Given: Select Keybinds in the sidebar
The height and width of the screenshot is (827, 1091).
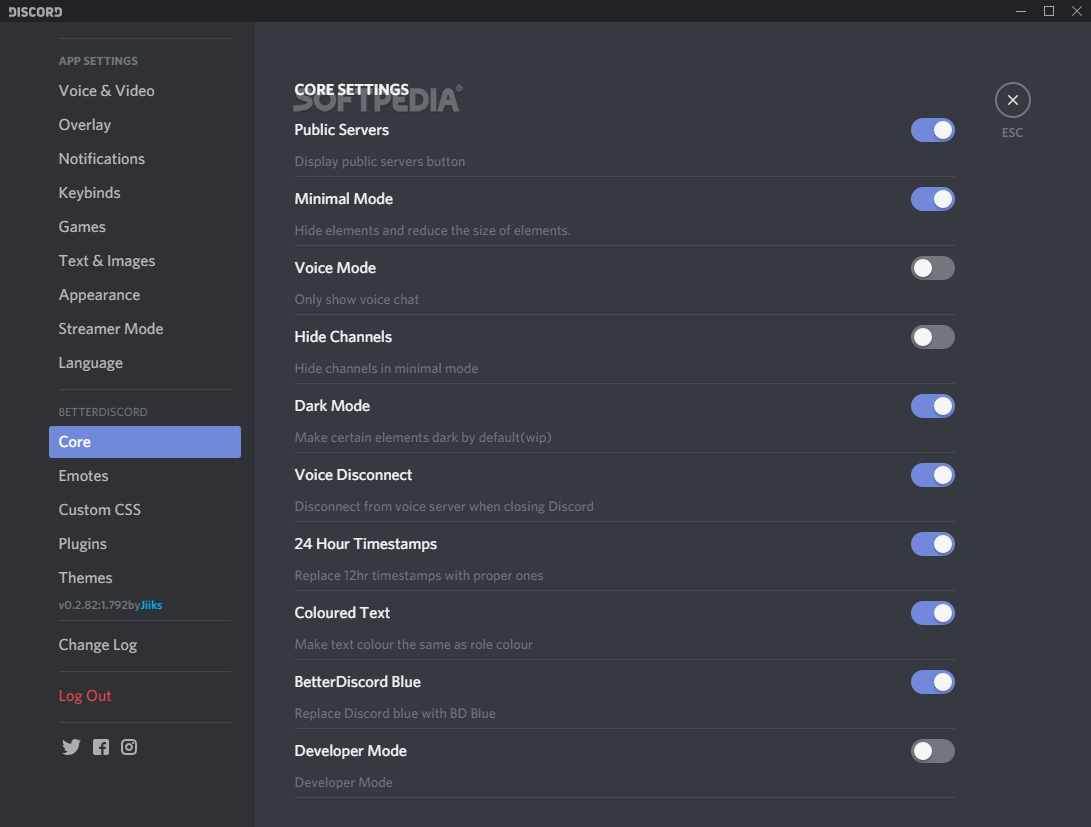Looking at the screenshot, I should pyautogui.click(x=145, y=193).
